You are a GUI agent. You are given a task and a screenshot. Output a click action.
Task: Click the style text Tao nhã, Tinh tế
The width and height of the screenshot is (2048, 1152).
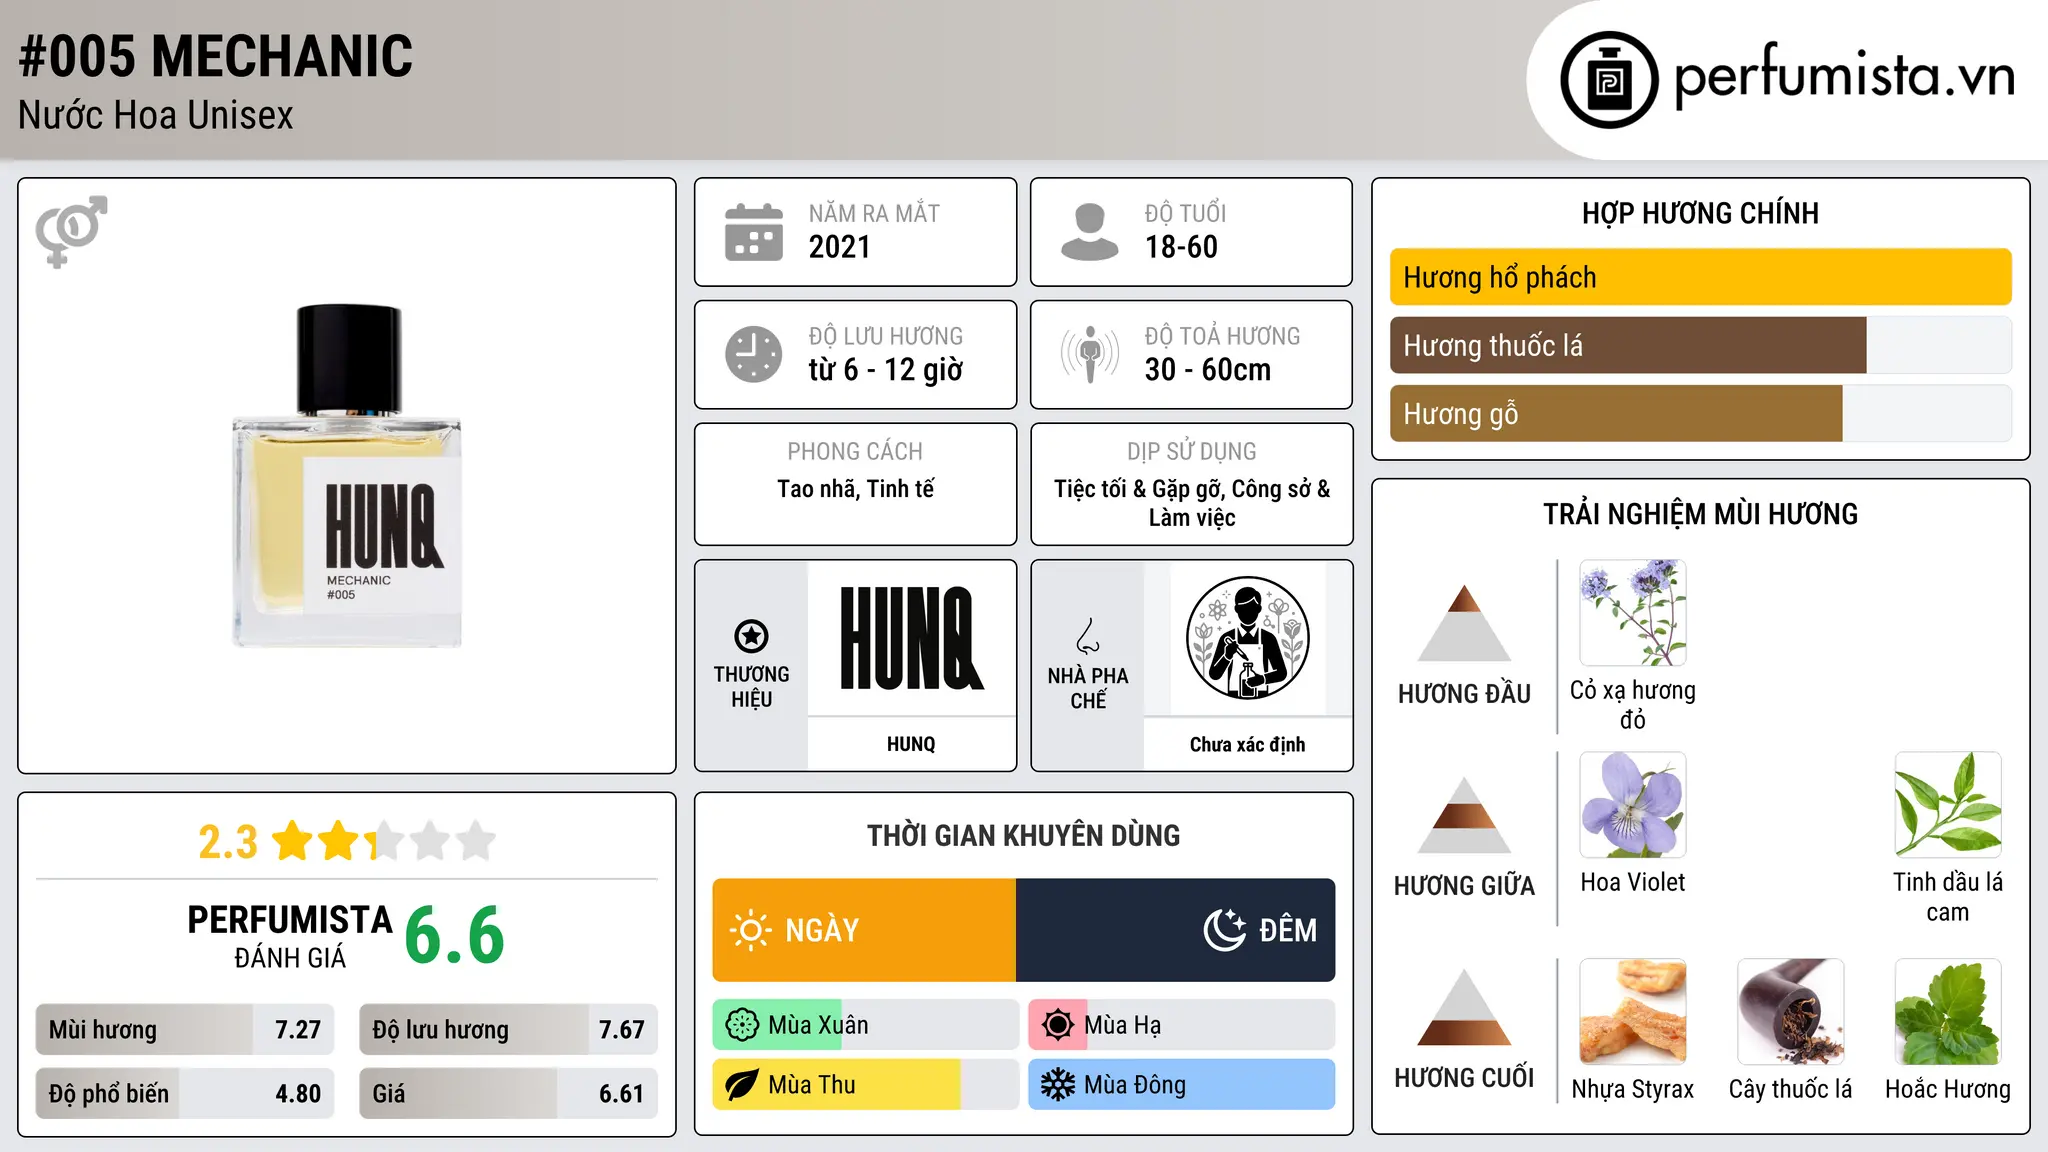pyautogui.click(x=856, y=489)
